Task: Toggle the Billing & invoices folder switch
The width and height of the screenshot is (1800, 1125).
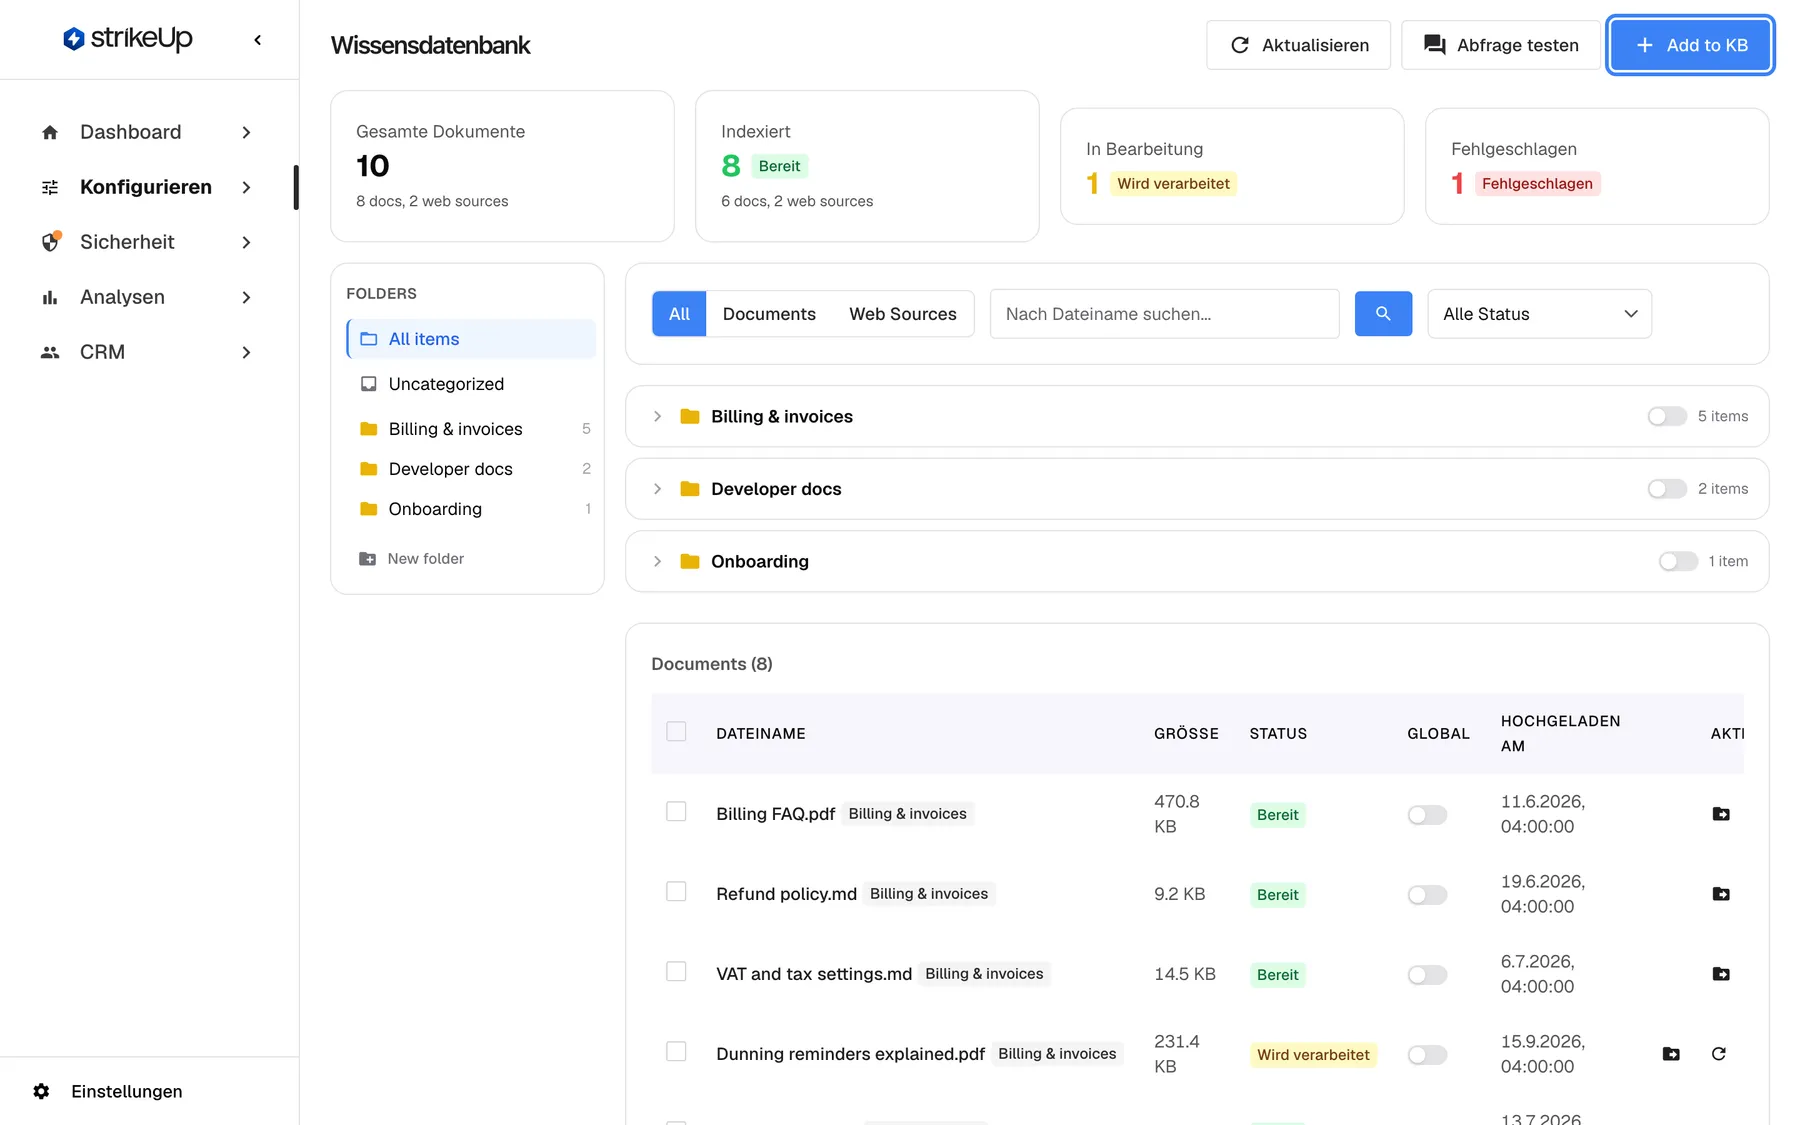Action: [1667, 416]
